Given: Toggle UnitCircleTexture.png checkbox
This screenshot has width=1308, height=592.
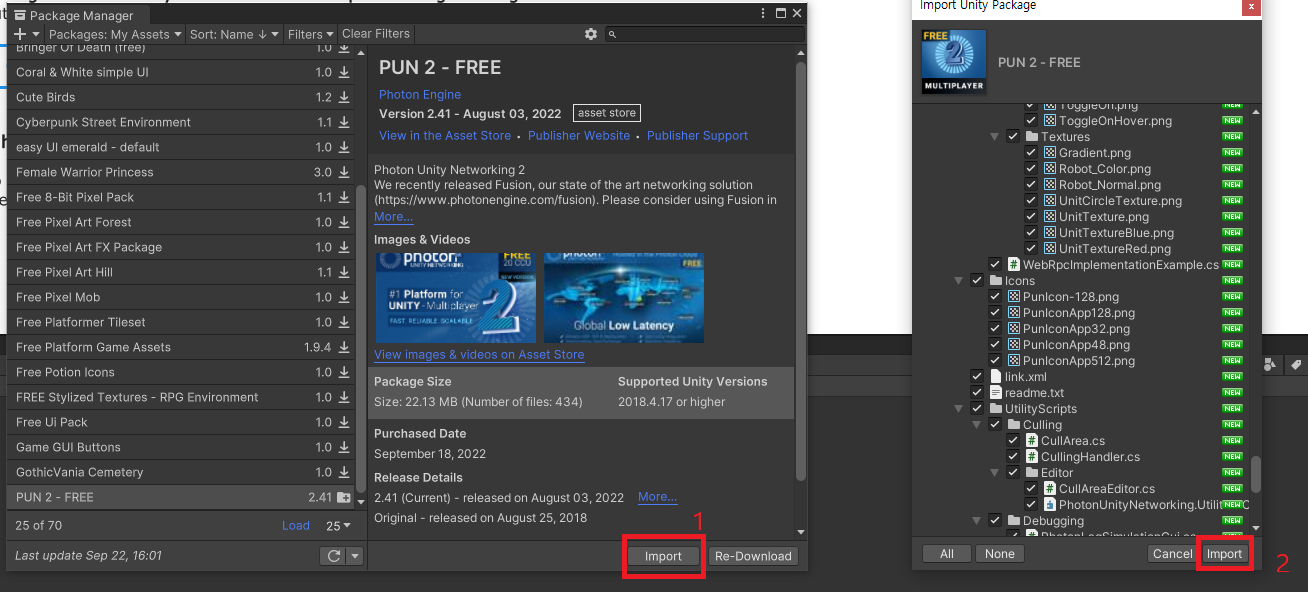Looking at the screenshot, I should click(1031, 201).
